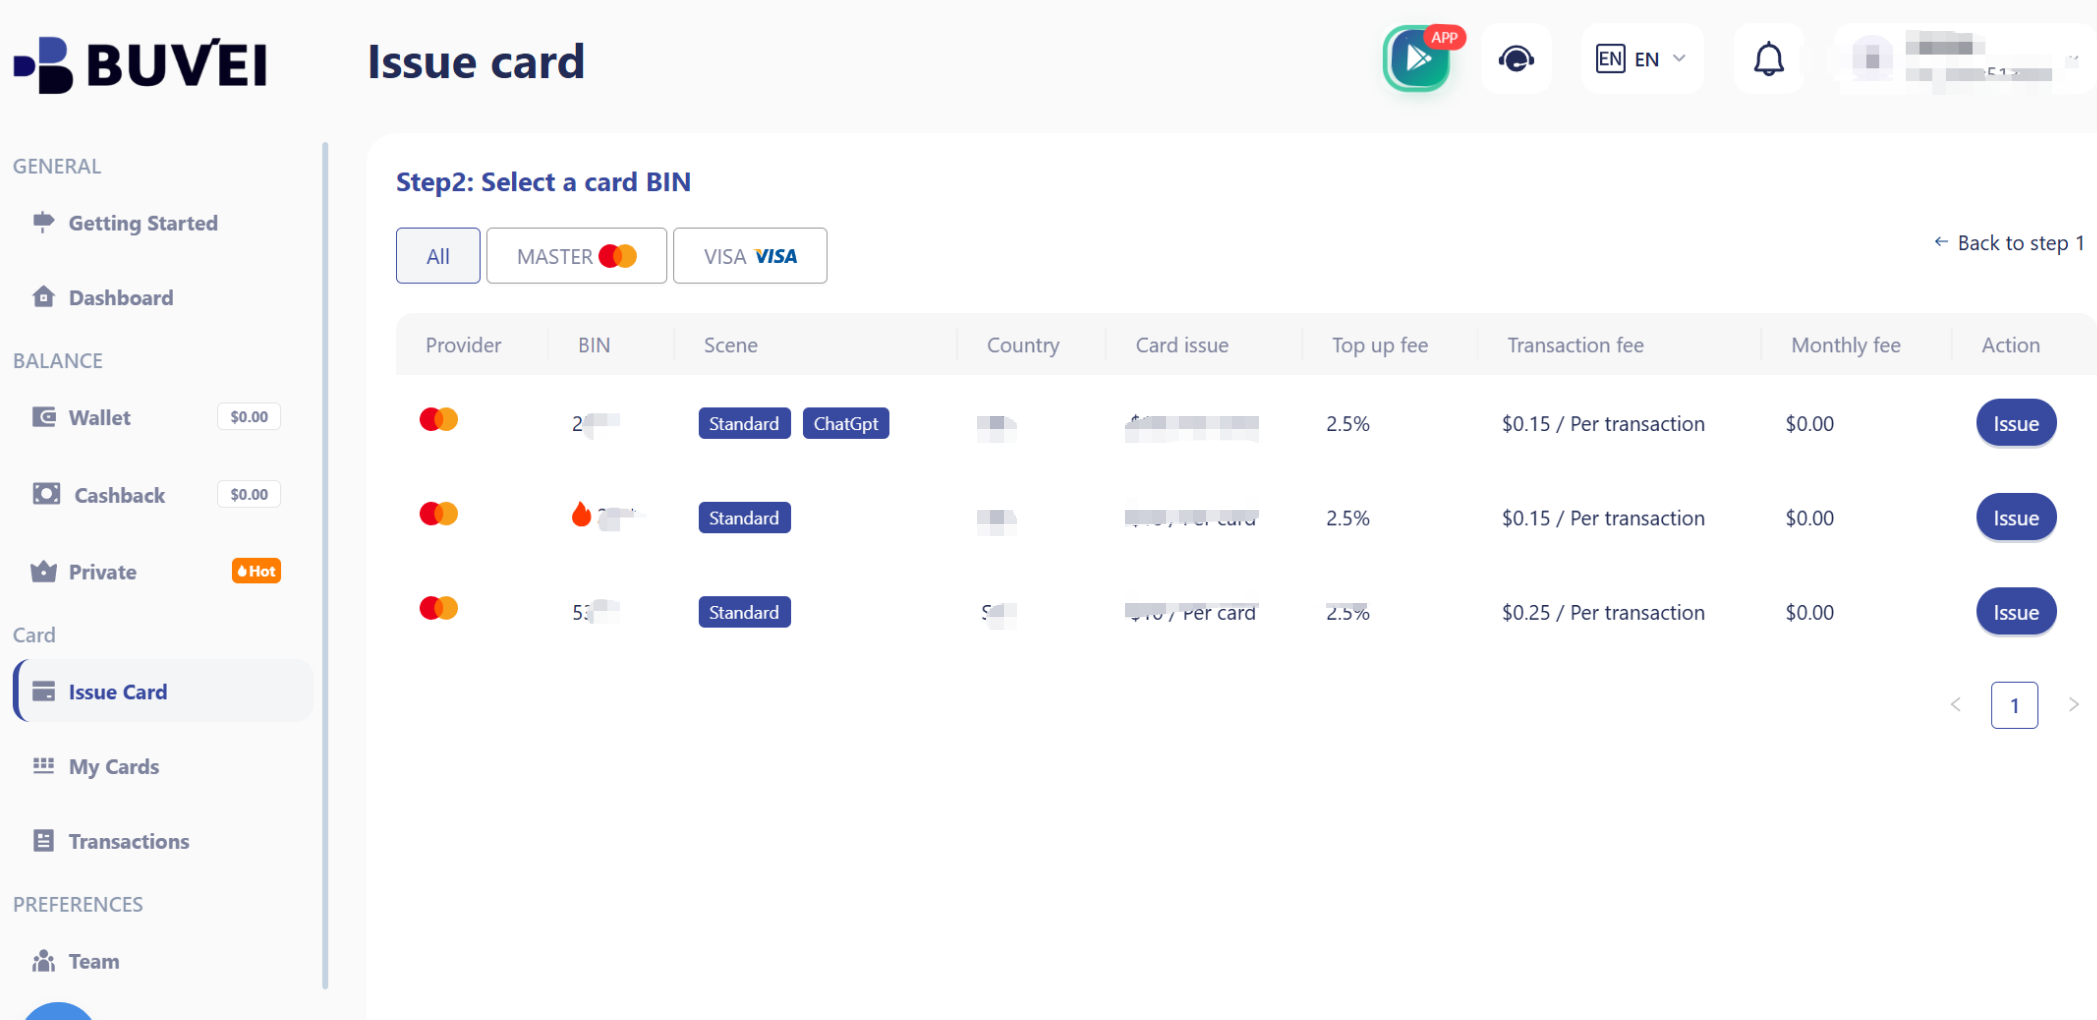Click the BUVEI logo

pos(141,64)
